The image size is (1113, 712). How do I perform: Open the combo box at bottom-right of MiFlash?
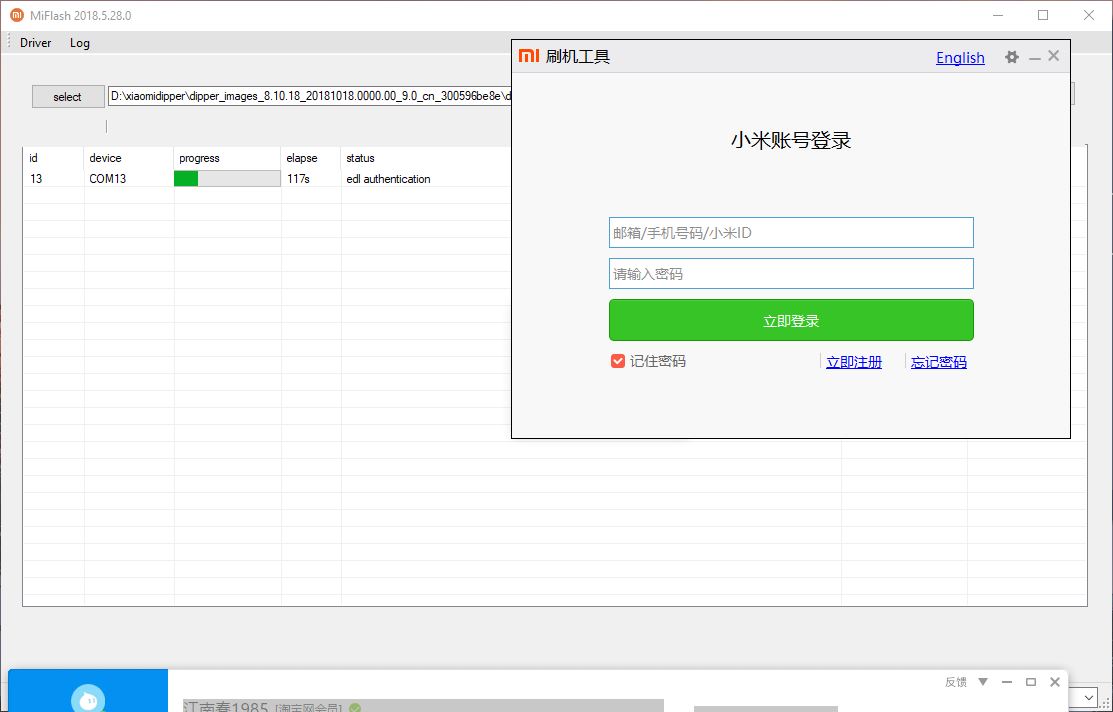point(1090,697)
